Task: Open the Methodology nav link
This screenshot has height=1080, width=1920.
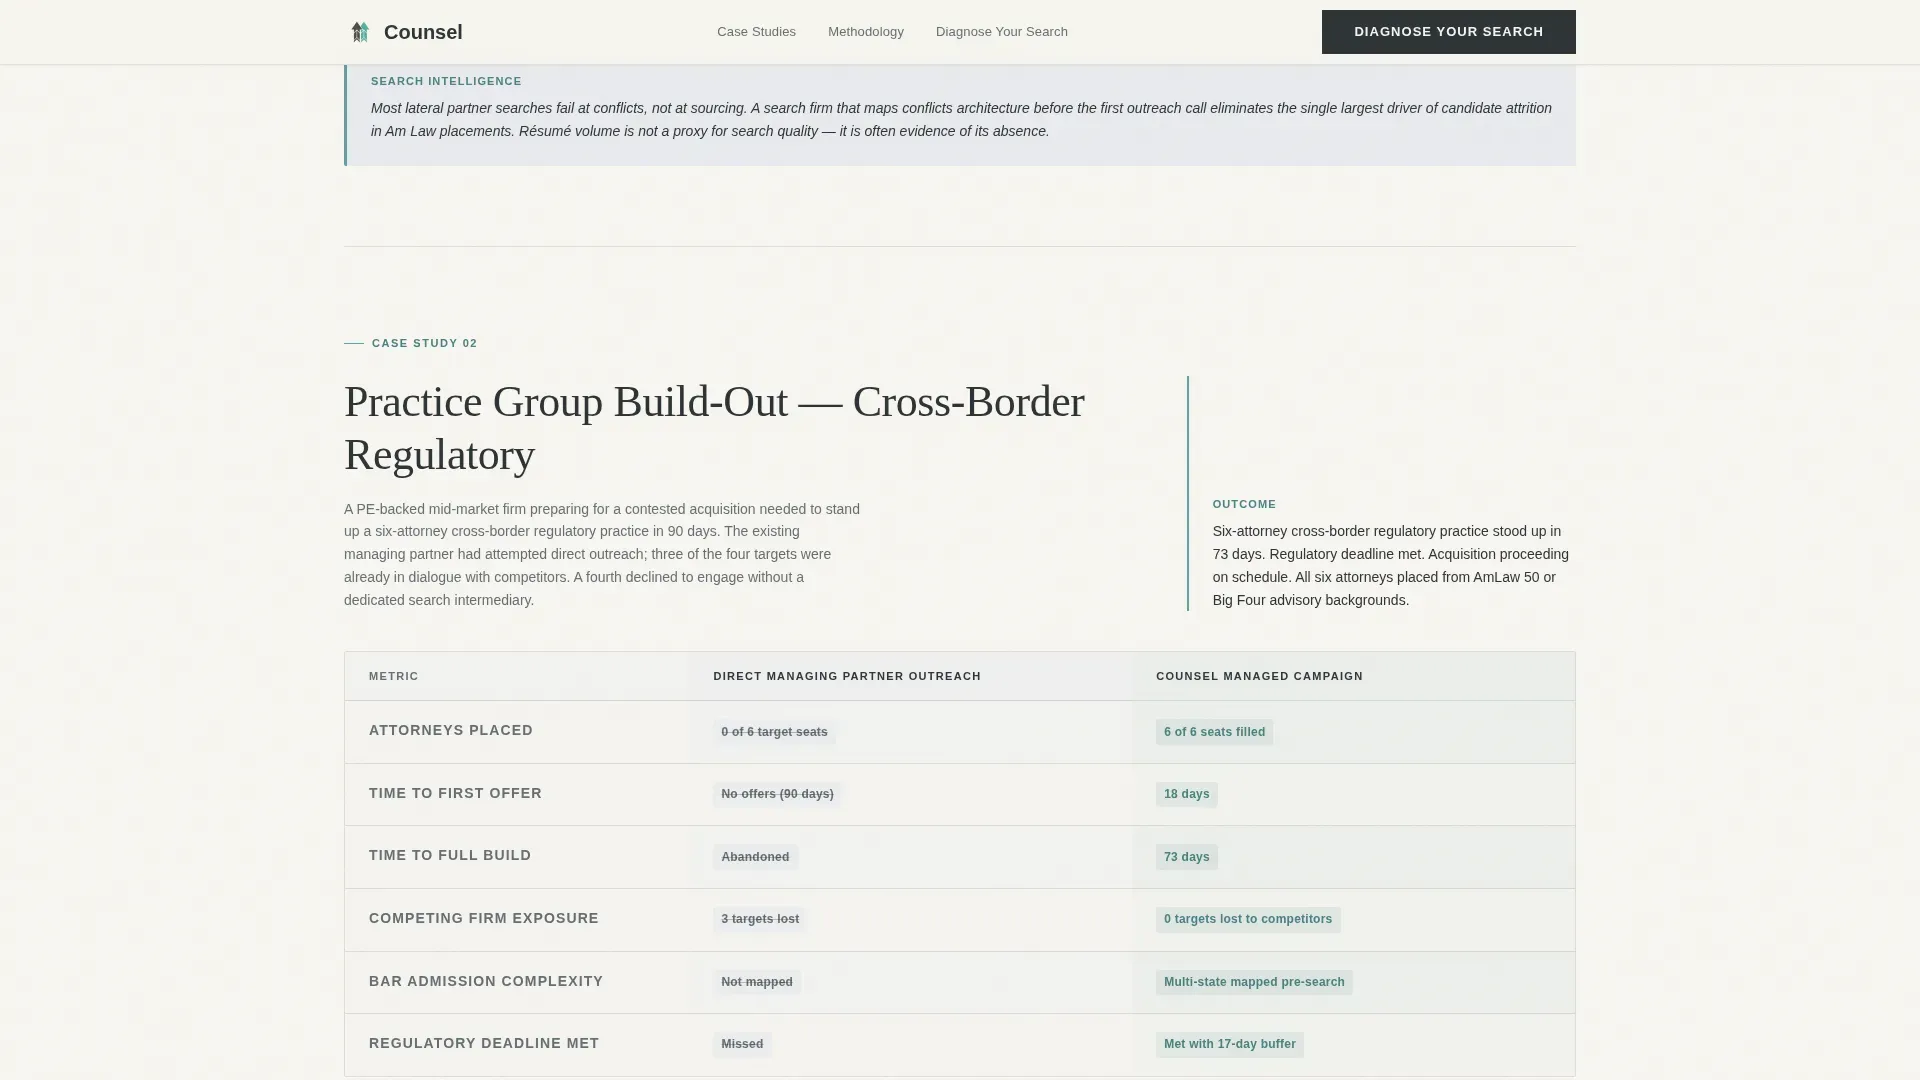Action: click(866, 32)
